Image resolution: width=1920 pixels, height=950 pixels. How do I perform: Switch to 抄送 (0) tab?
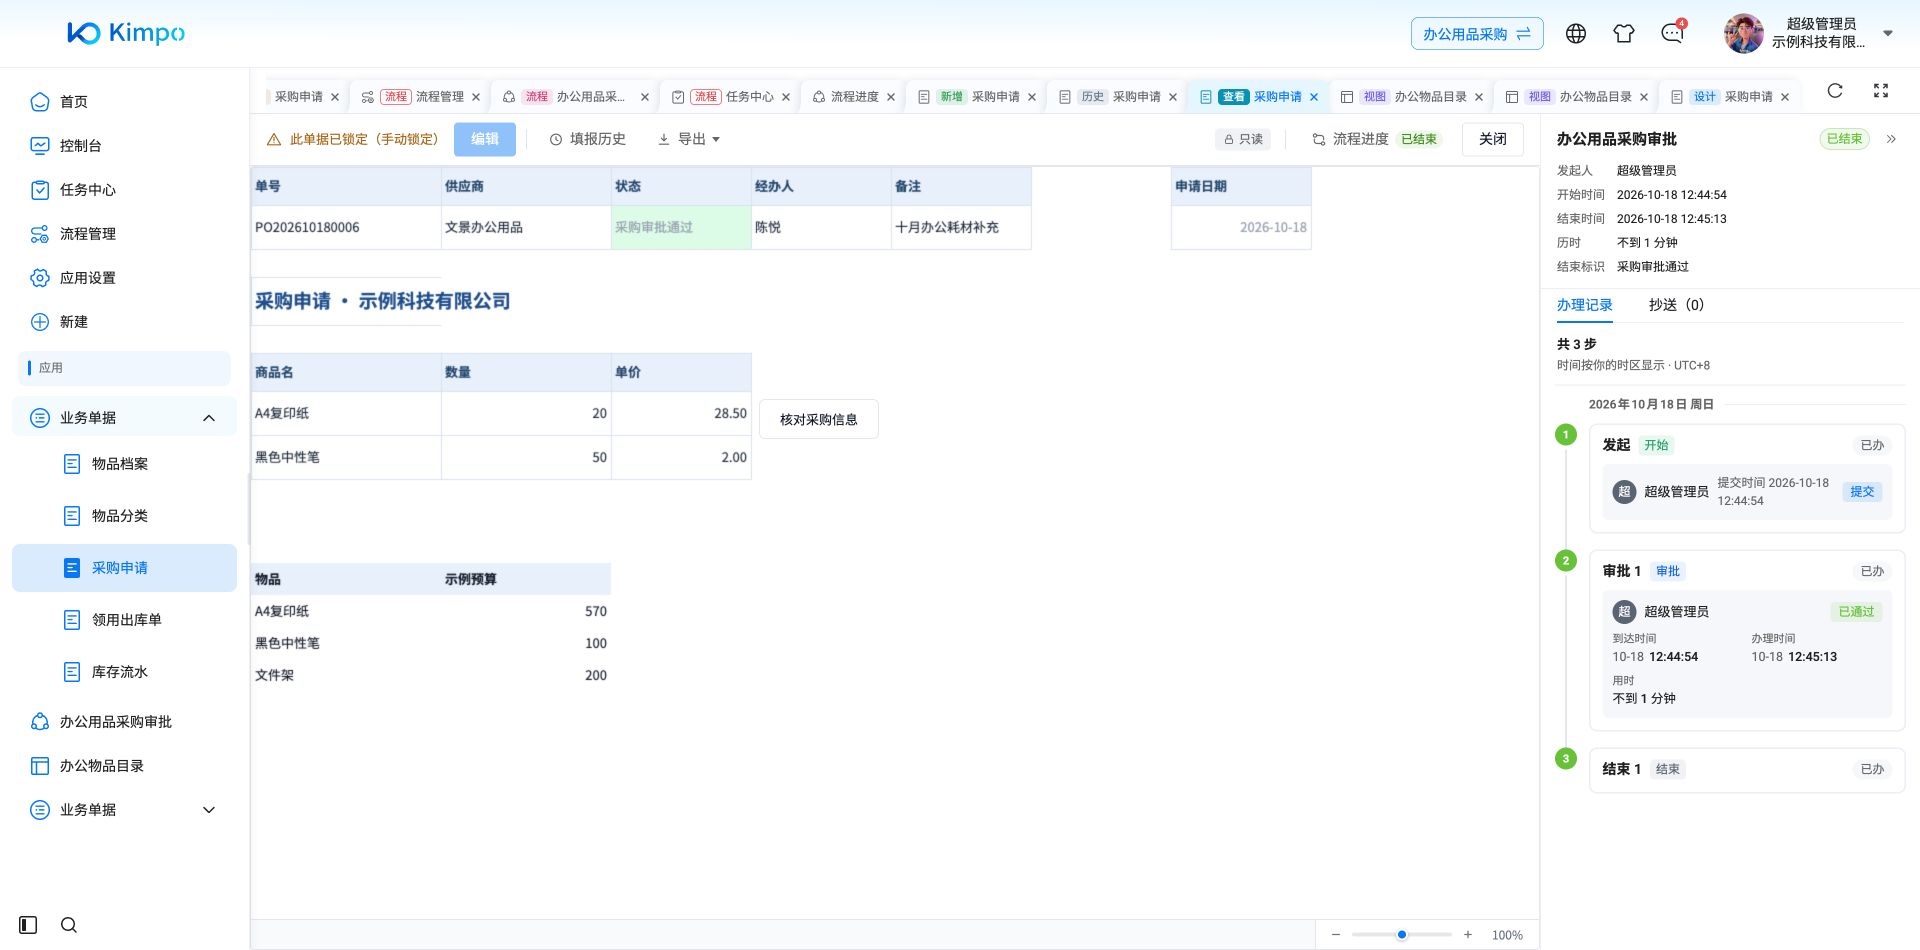click(1676, 305)
